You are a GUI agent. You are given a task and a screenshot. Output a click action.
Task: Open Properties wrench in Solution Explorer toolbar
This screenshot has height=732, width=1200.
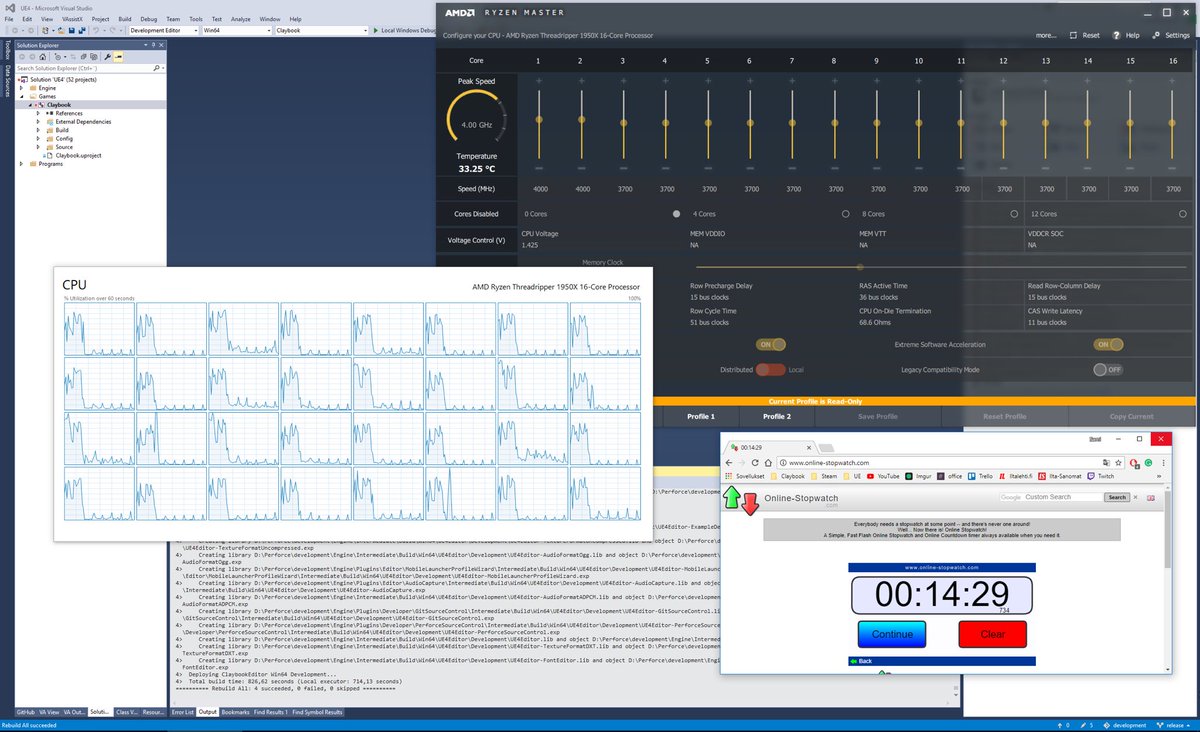(x=107, y=57)
